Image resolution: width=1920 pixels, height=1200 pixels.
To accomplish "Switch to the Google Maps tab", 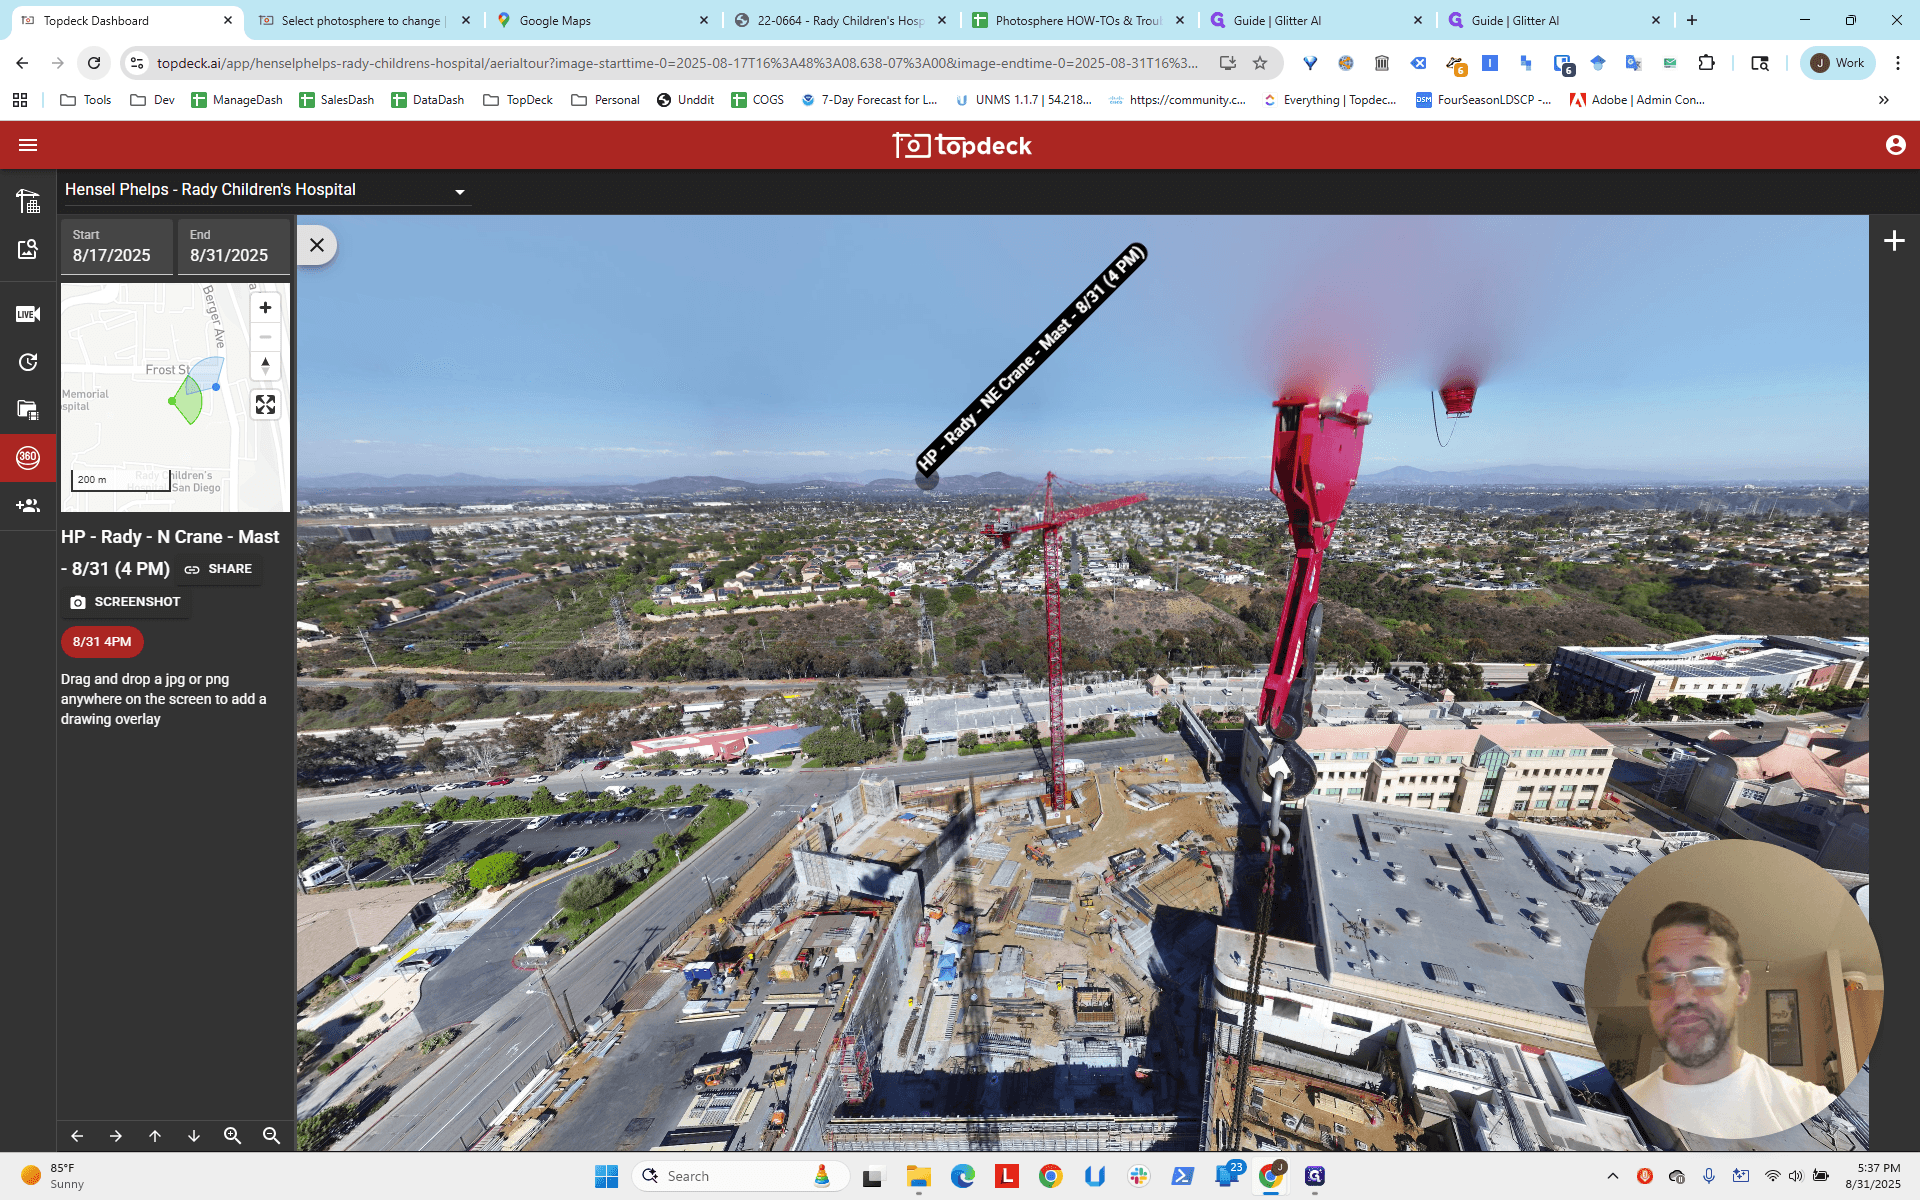I will [601, 20].
